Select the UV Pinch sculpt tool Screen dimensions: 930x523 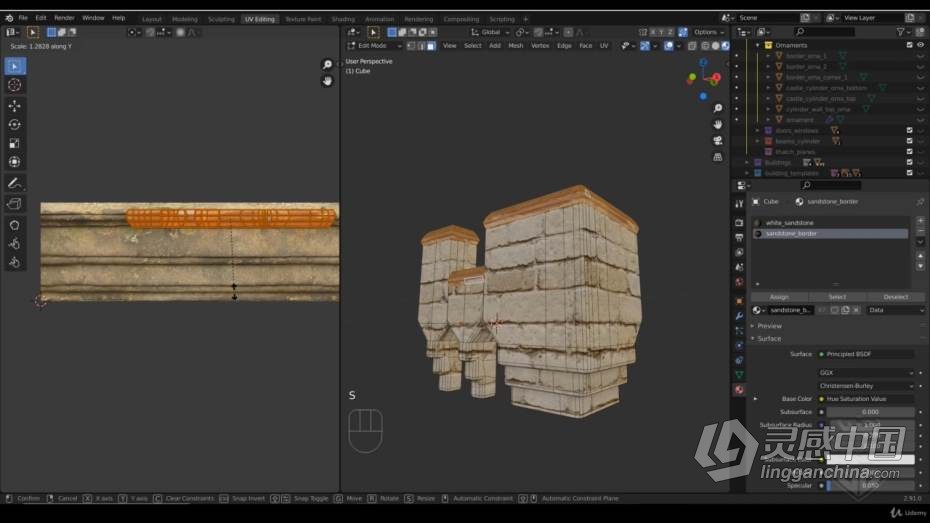(15, 262)
